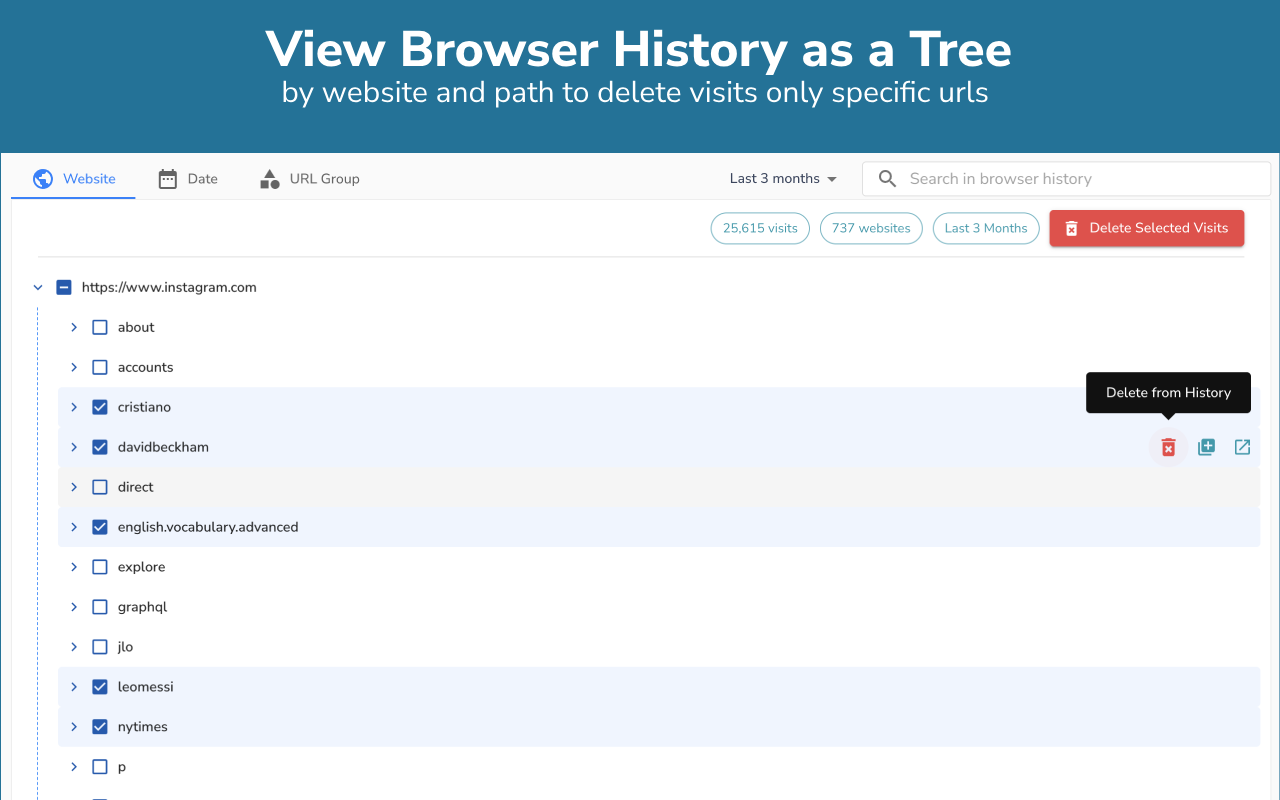Select the nytimes tree row
Screen dimensions: 1280x800
tap(659, 727)
